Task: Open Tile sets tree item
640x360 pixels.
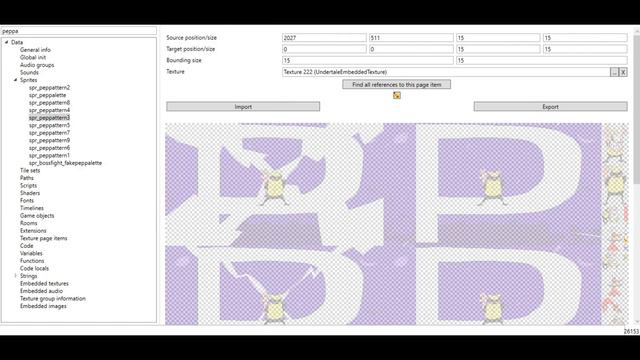Action: click(x=30, y=171)
